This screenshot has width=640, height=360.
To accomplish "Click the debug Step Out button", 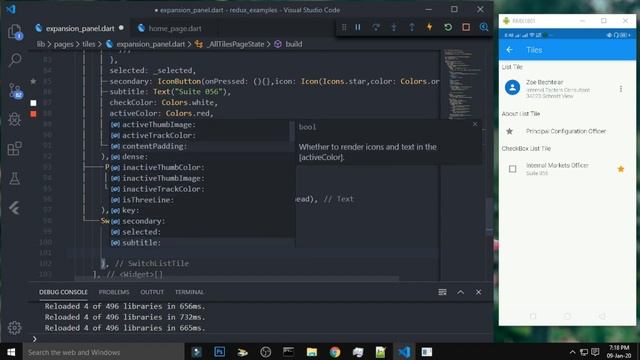I will pyautogui.click(x=412, y=27).
